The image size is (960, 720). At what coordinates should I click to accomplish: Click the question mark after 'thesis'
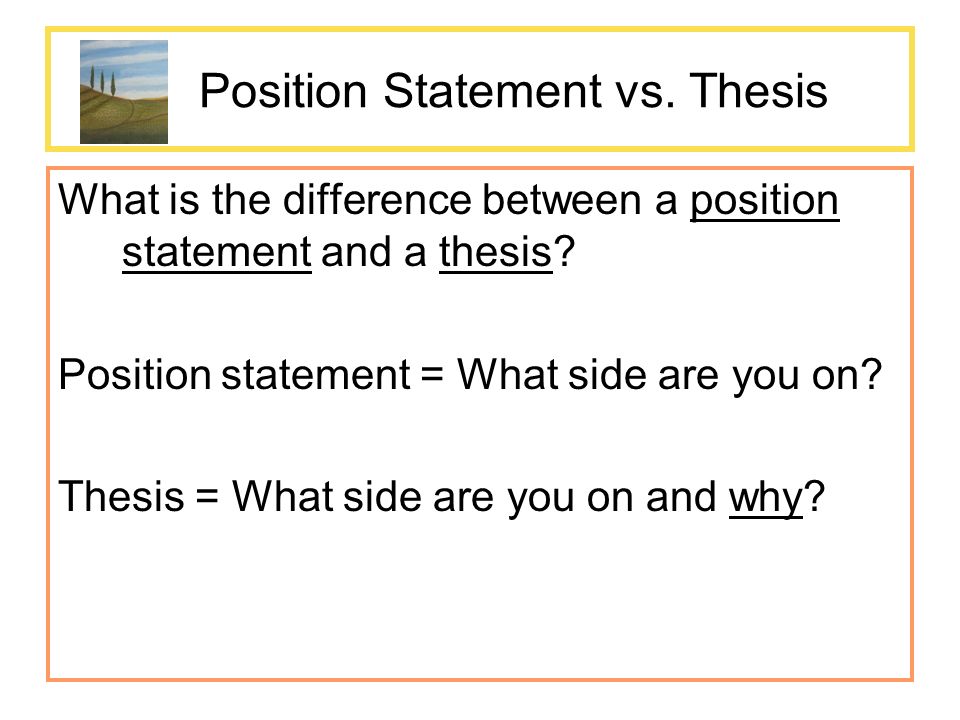564,250
